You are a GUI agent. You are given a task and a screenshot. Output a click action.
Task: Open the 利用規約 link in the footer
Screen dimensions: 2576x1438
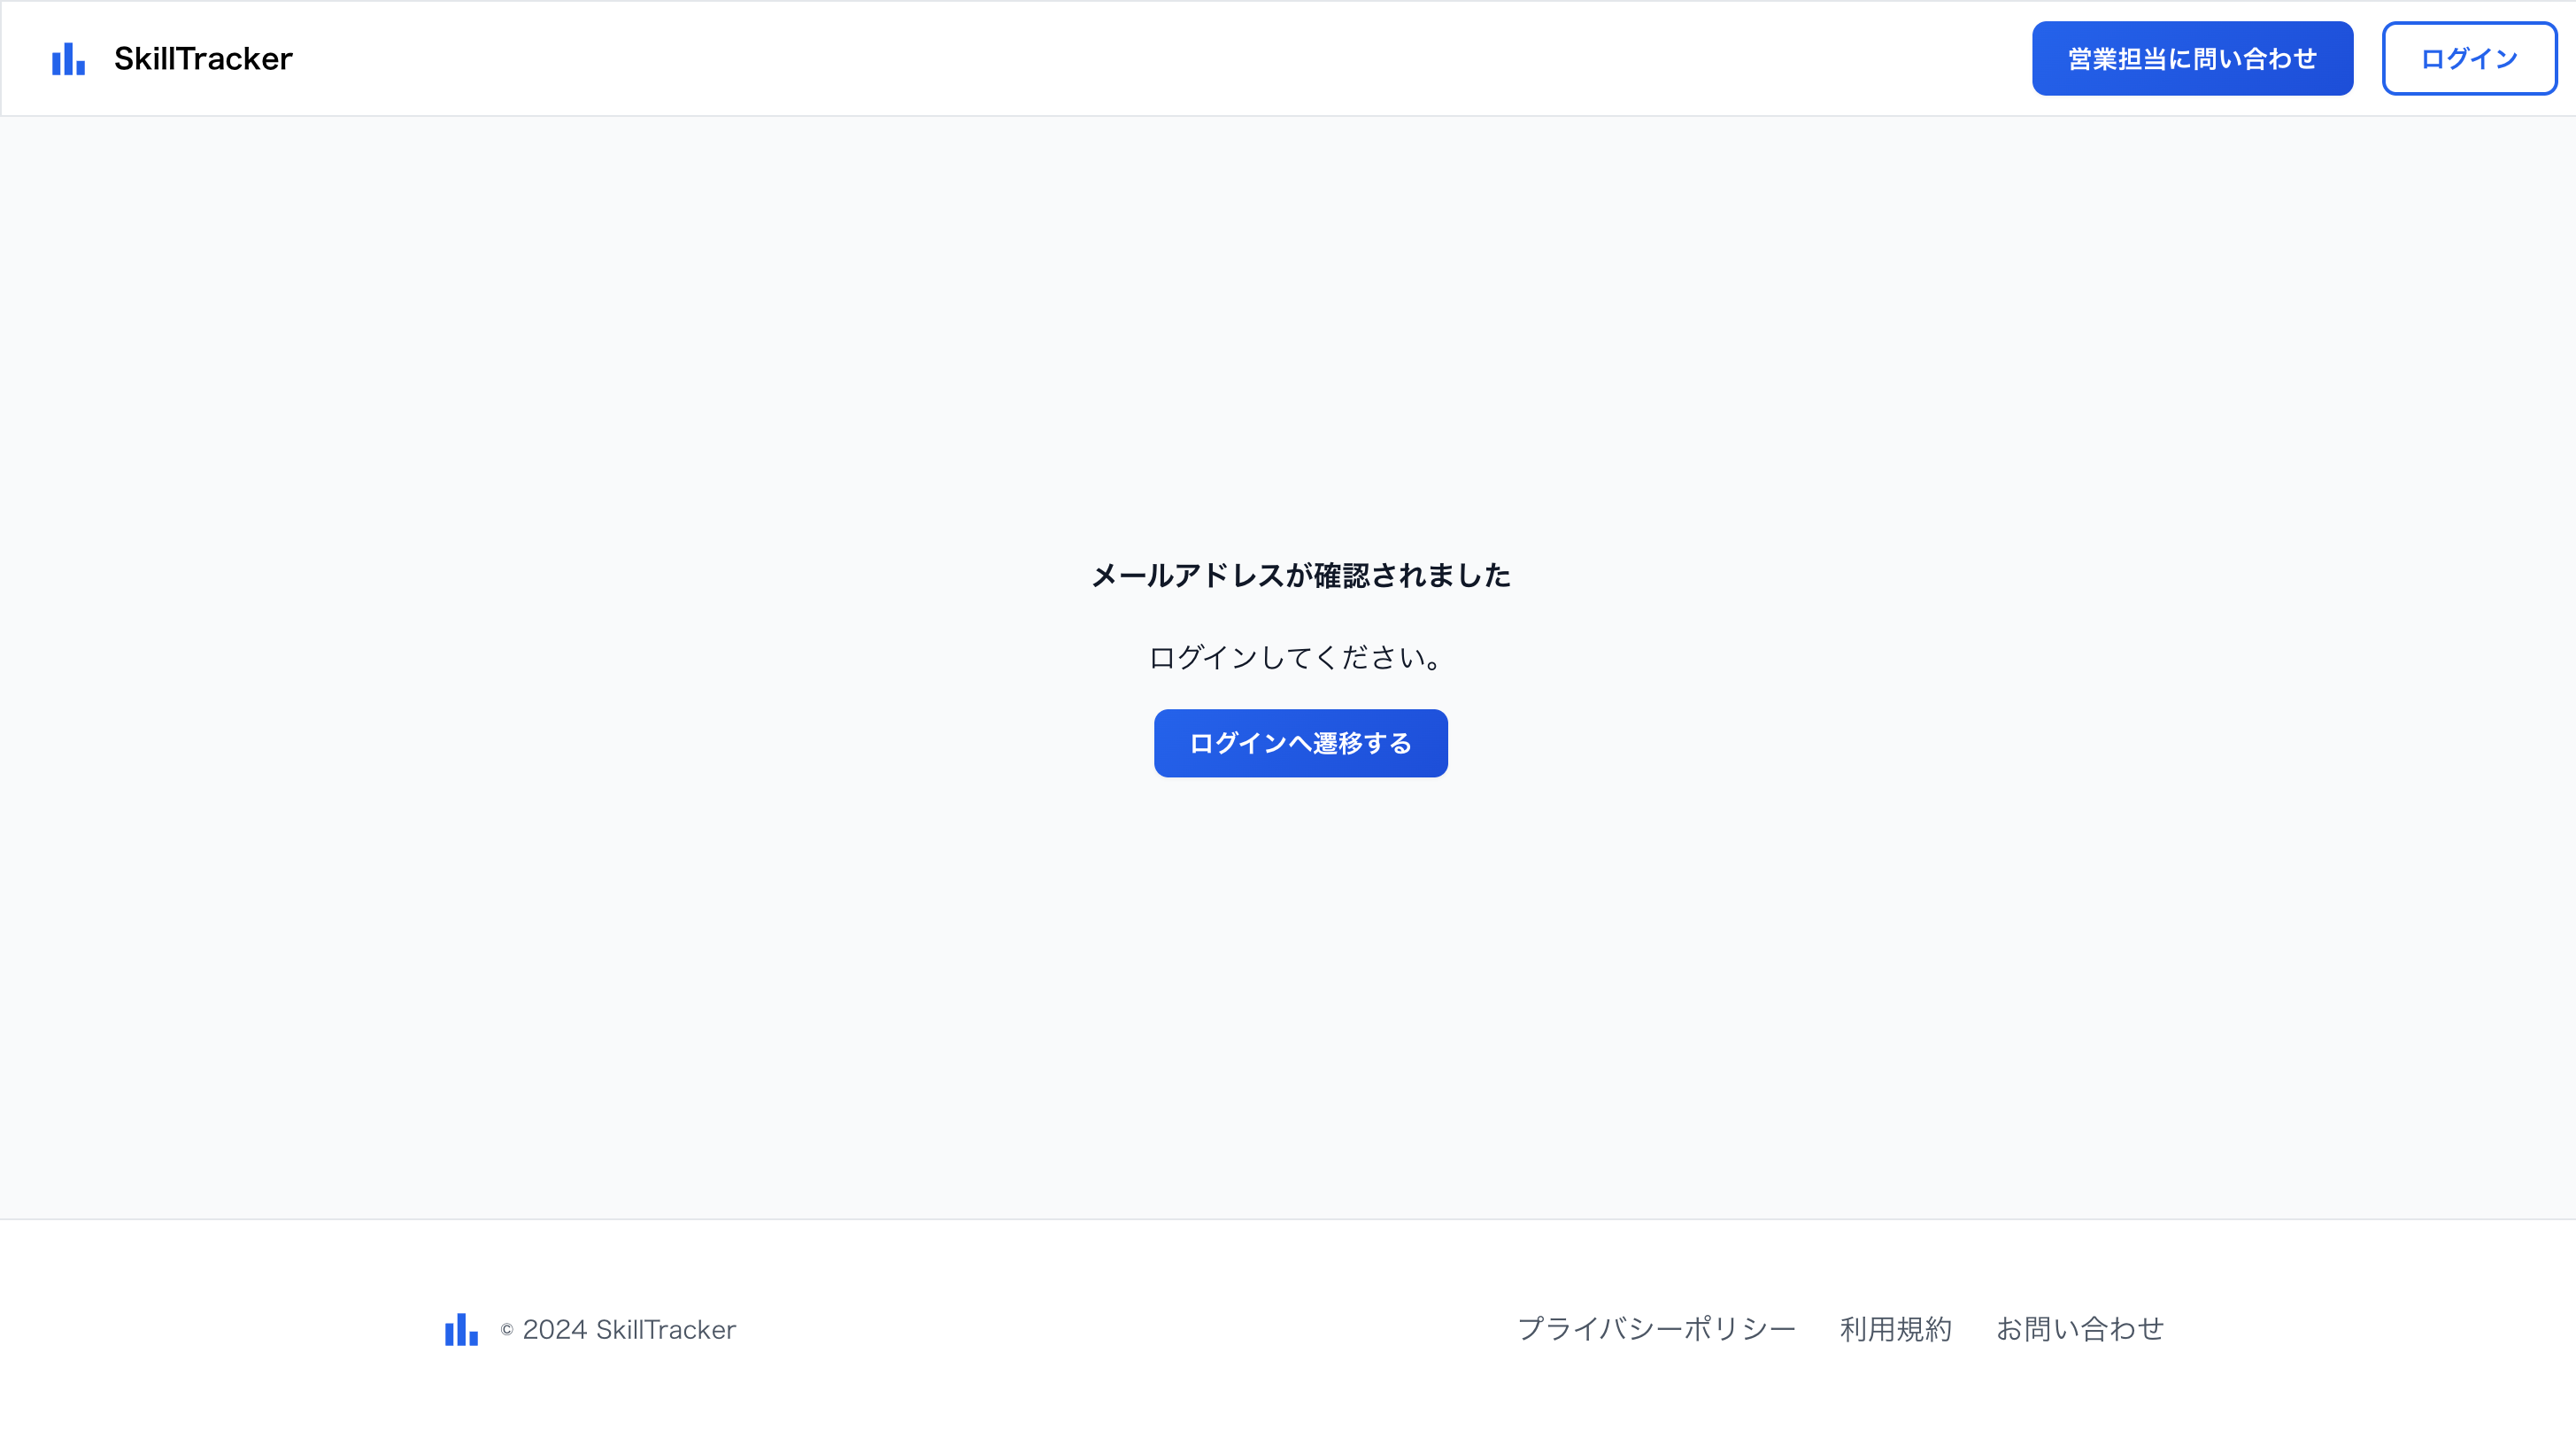(x=1895, y=1329)
